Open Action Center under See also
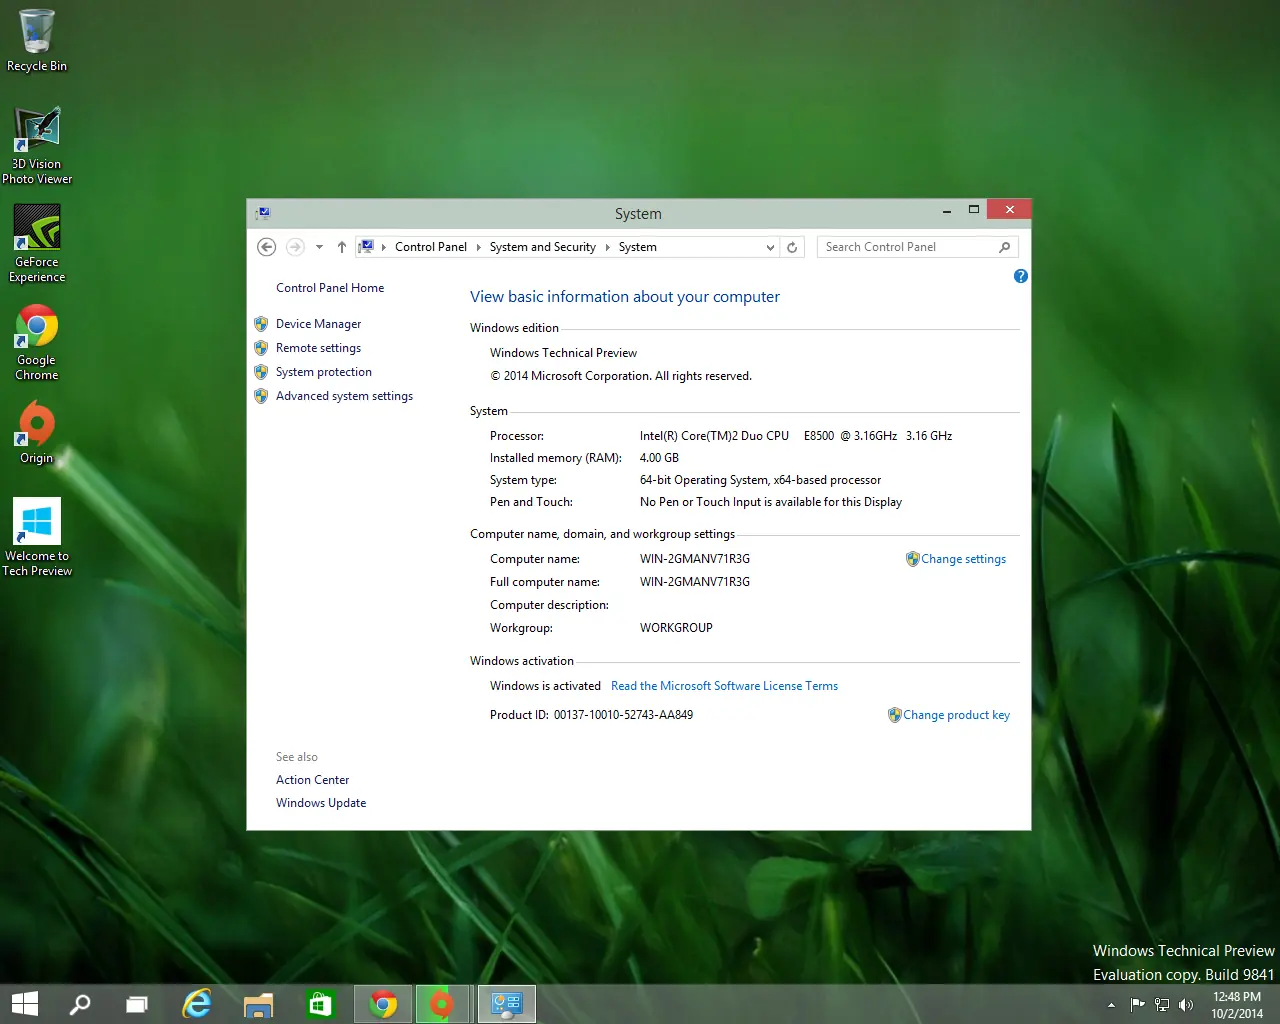 [312, 780]
